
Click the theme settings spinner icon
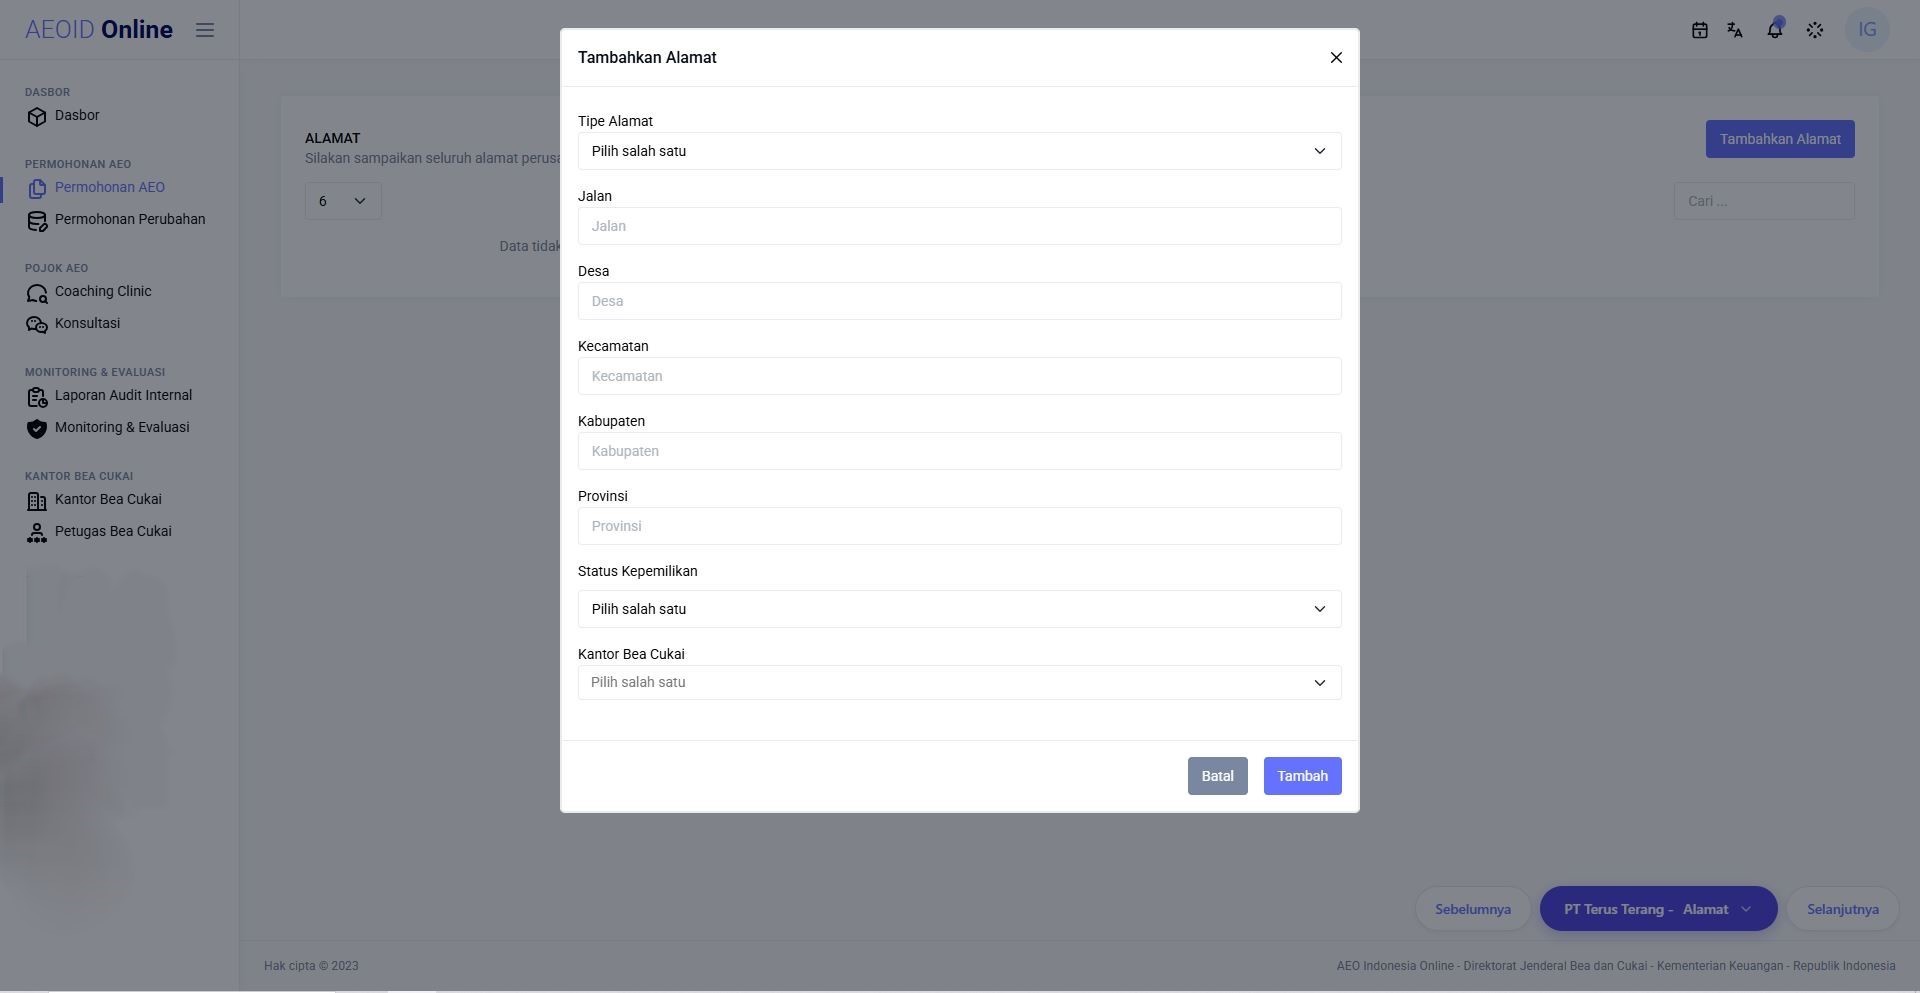tap(1815, 30)
